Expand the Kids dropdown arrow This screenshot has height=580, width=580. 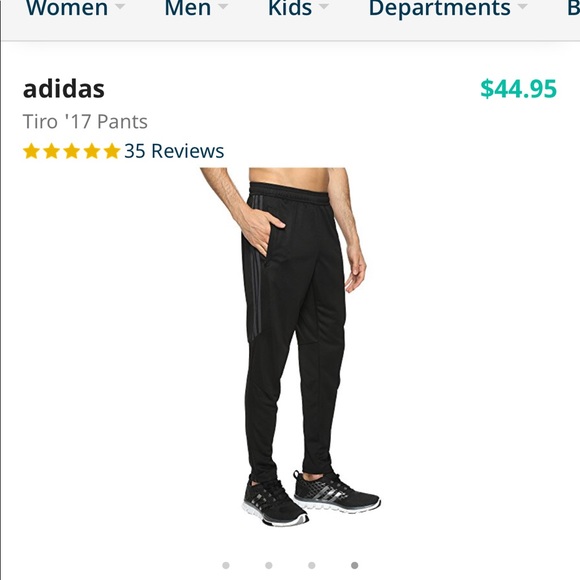pos(324,6)
